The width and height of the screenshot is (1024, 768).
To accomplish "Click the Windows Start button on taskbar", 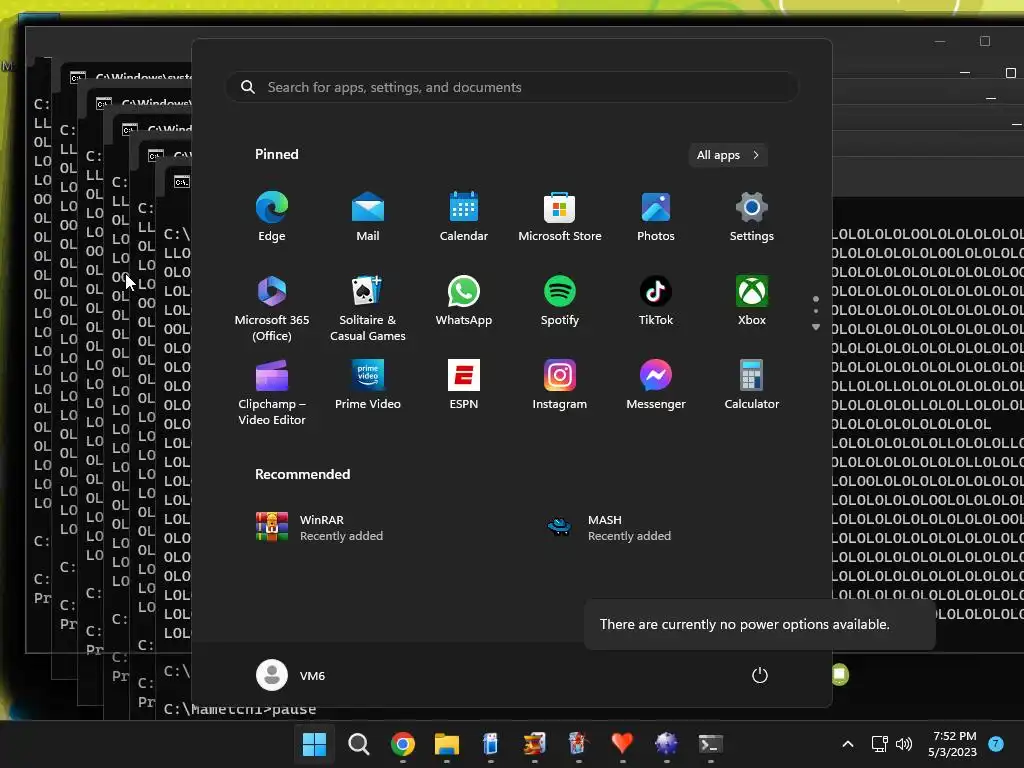I will click(x=314, y=744).
